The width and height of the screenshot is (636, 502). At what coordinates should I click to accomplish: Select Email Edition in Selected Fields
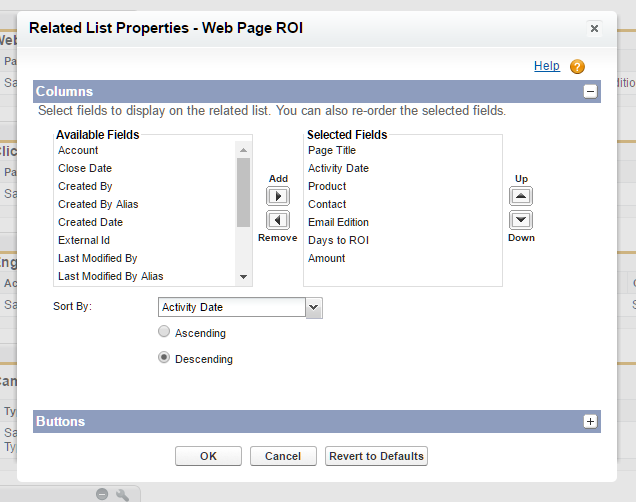click(x=341, y=222)
